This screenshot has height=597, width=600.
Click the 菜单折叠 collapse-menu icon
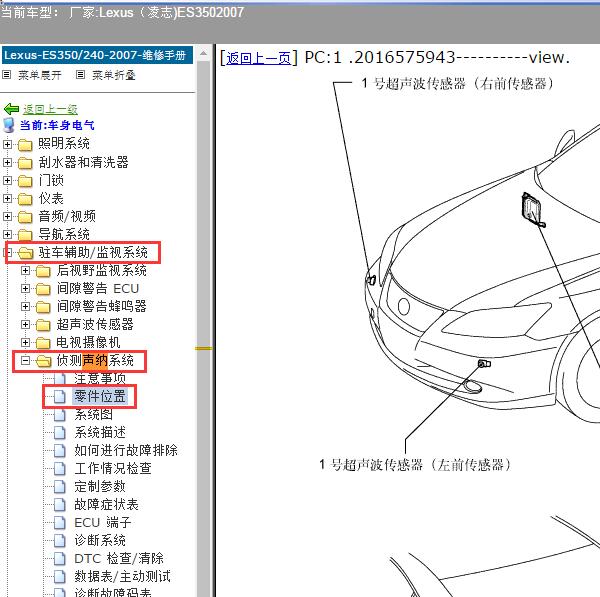click(80, 74)
